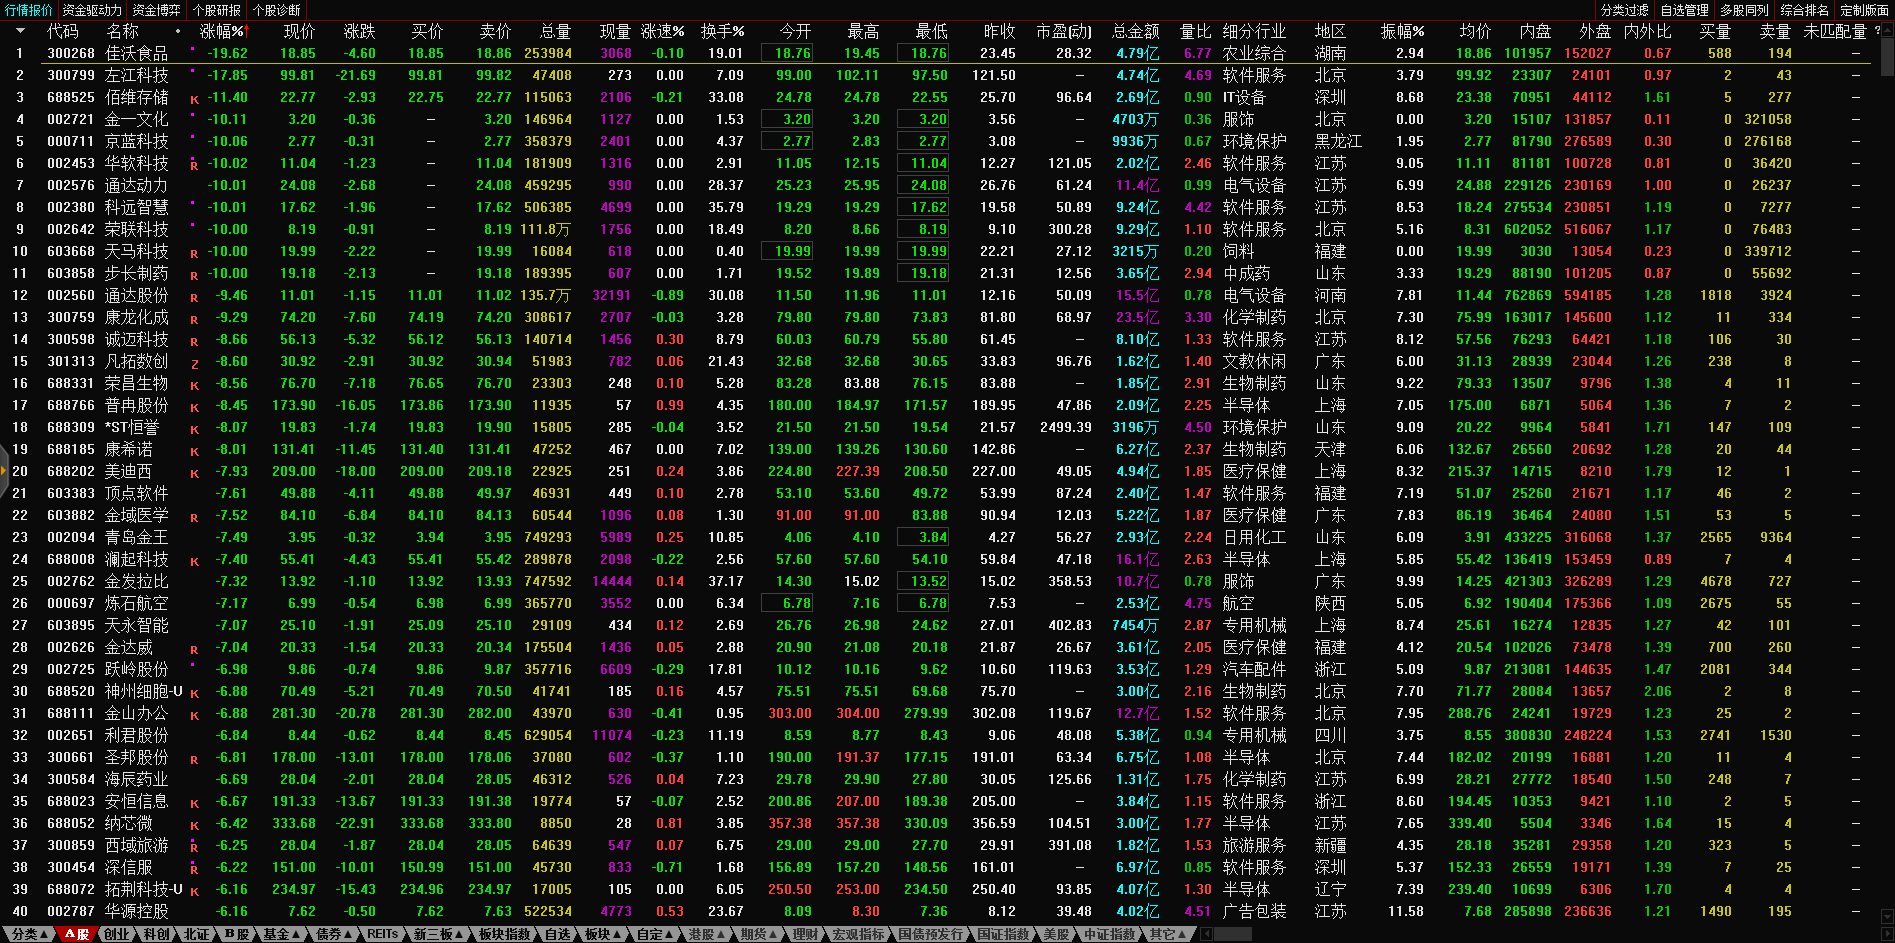Image resolution: width=1895 pixels, height=943 pixels.
Task: Sort the list by 总金额 column
Action: click(x=1135, y=31)
